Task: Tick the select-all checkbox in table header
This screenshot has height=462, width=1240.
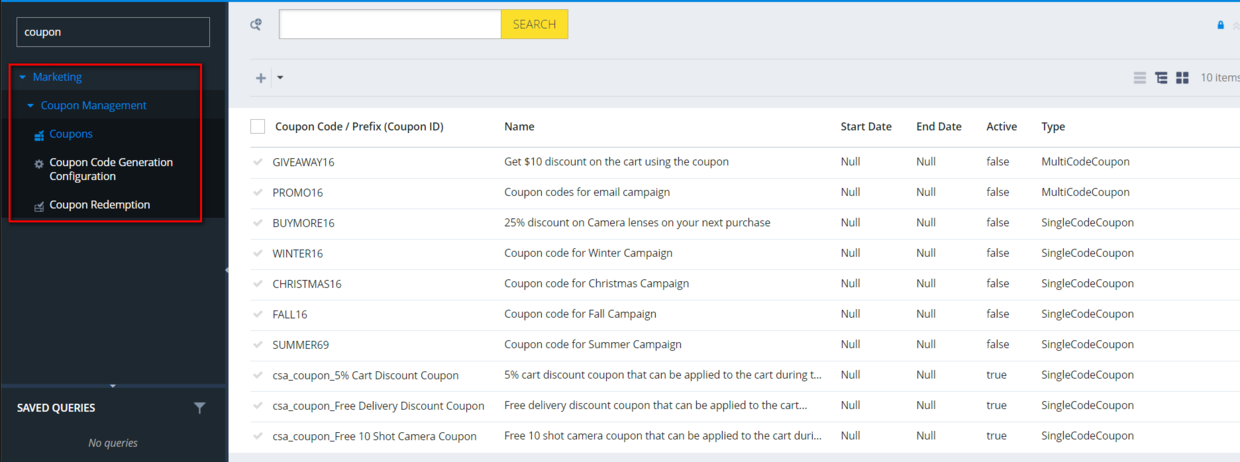Action: [x=258, y=127]
